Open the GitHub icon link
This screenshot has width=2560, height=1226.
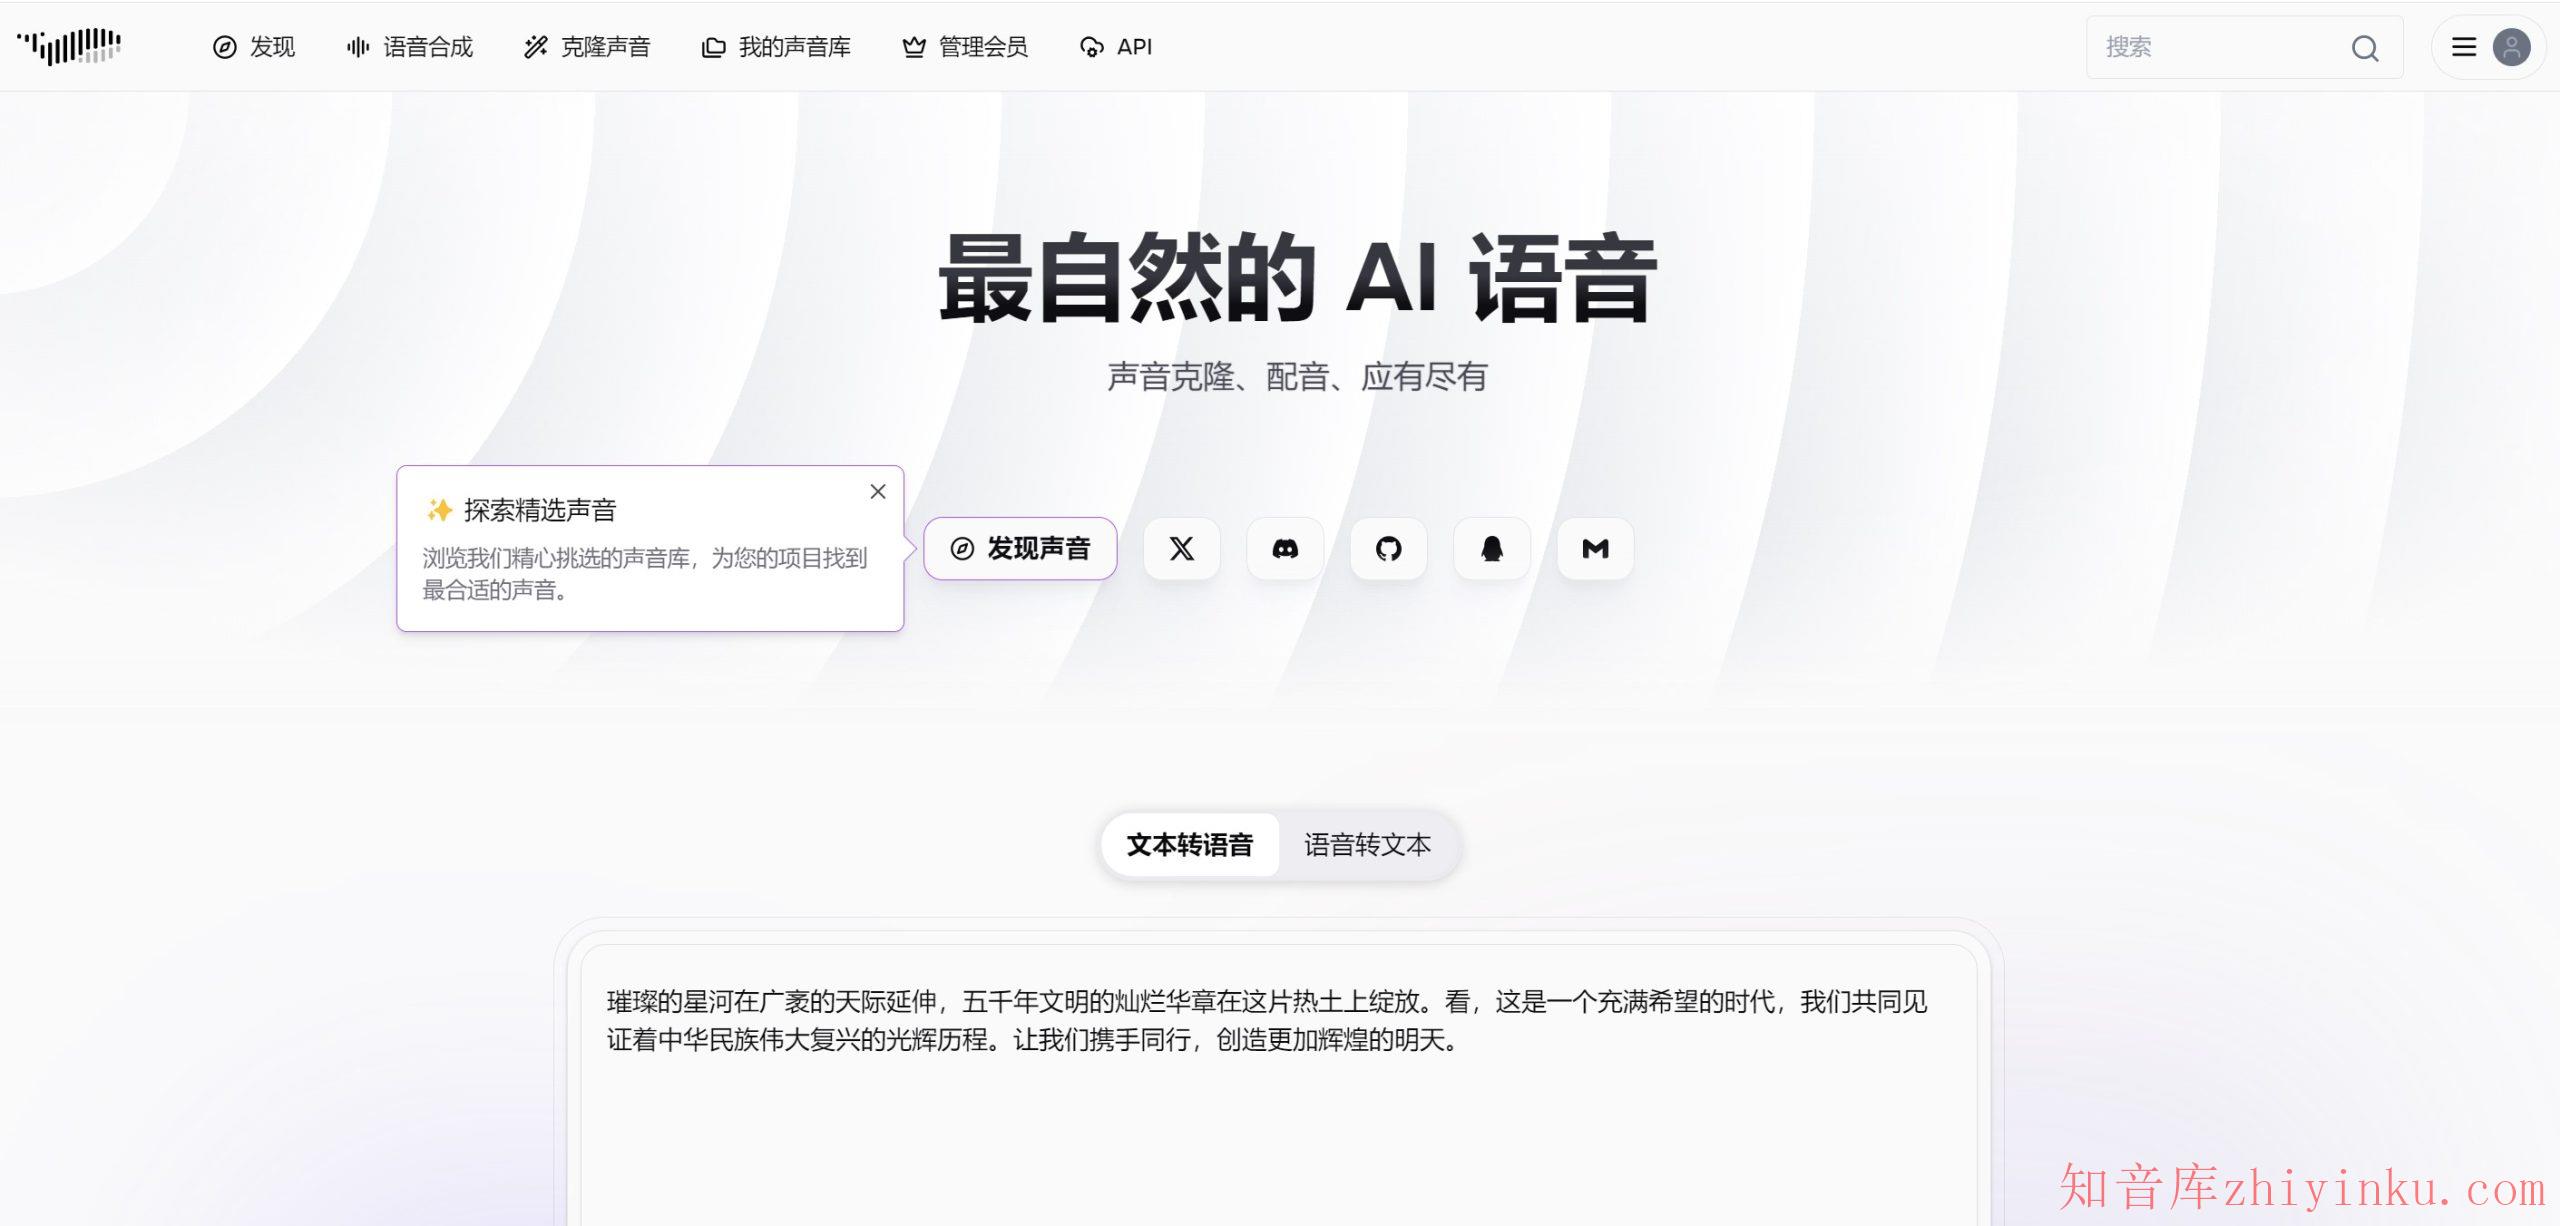(x=1388, y=548)
